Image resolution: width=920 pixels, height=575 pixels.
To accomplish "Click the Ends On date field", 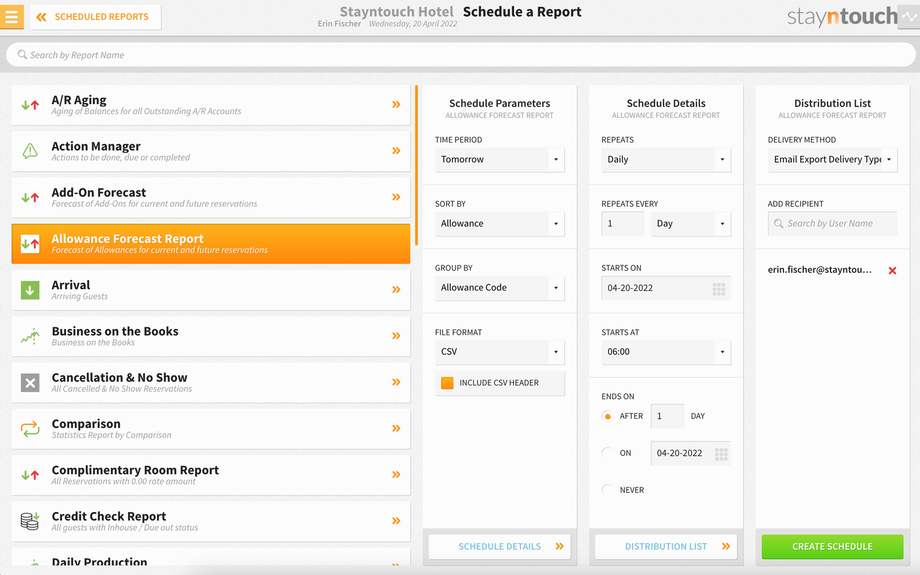I will tap(691, 453).
